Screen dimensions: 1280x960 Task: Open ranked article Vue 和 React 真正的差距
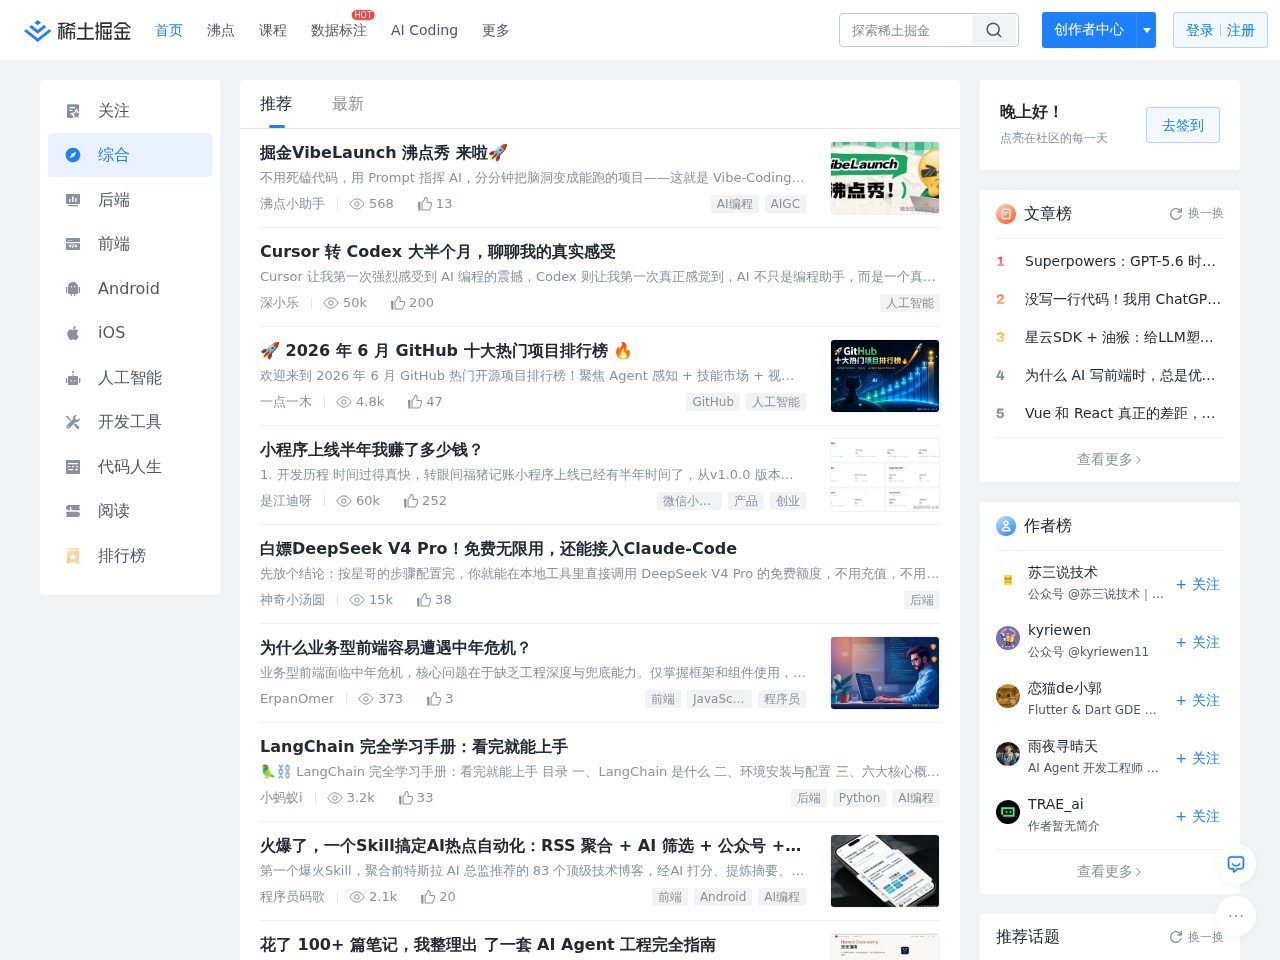click(1120, 413)
